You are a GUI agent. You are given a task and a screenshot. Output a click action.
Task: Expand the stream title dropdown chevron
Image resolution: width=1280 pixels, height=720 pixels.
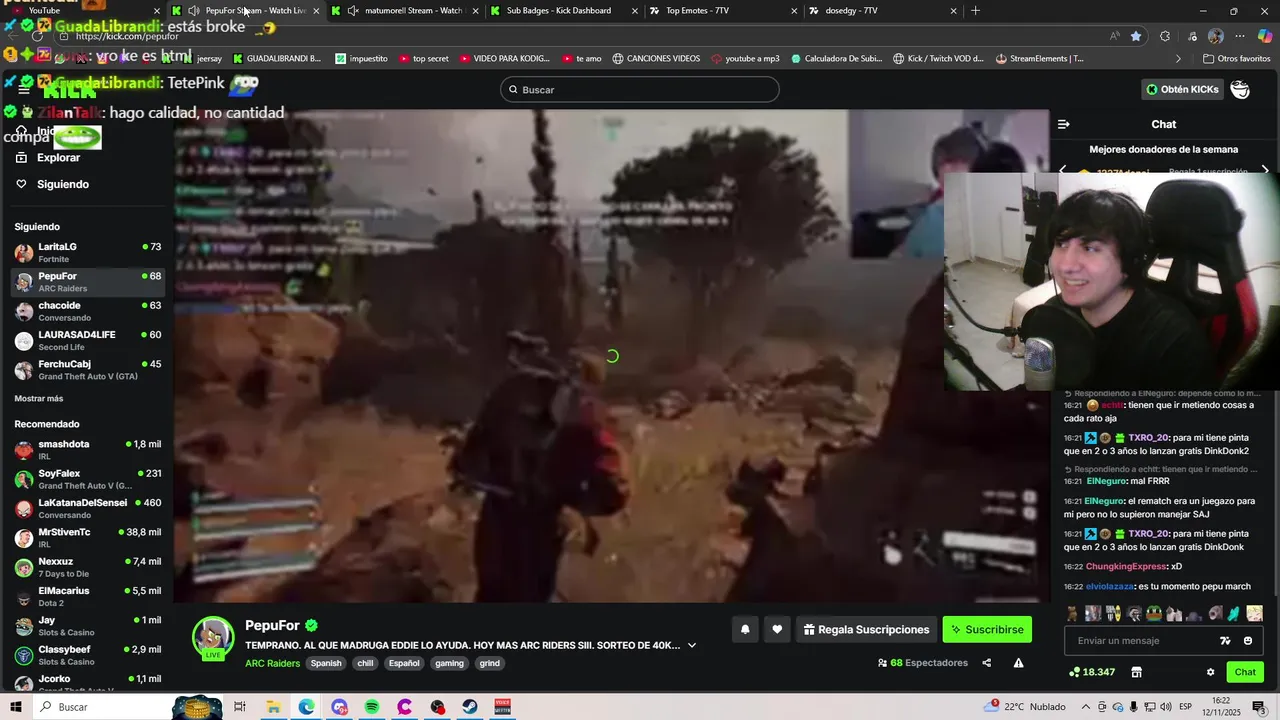pyautogui.click(x=691, y=645)
